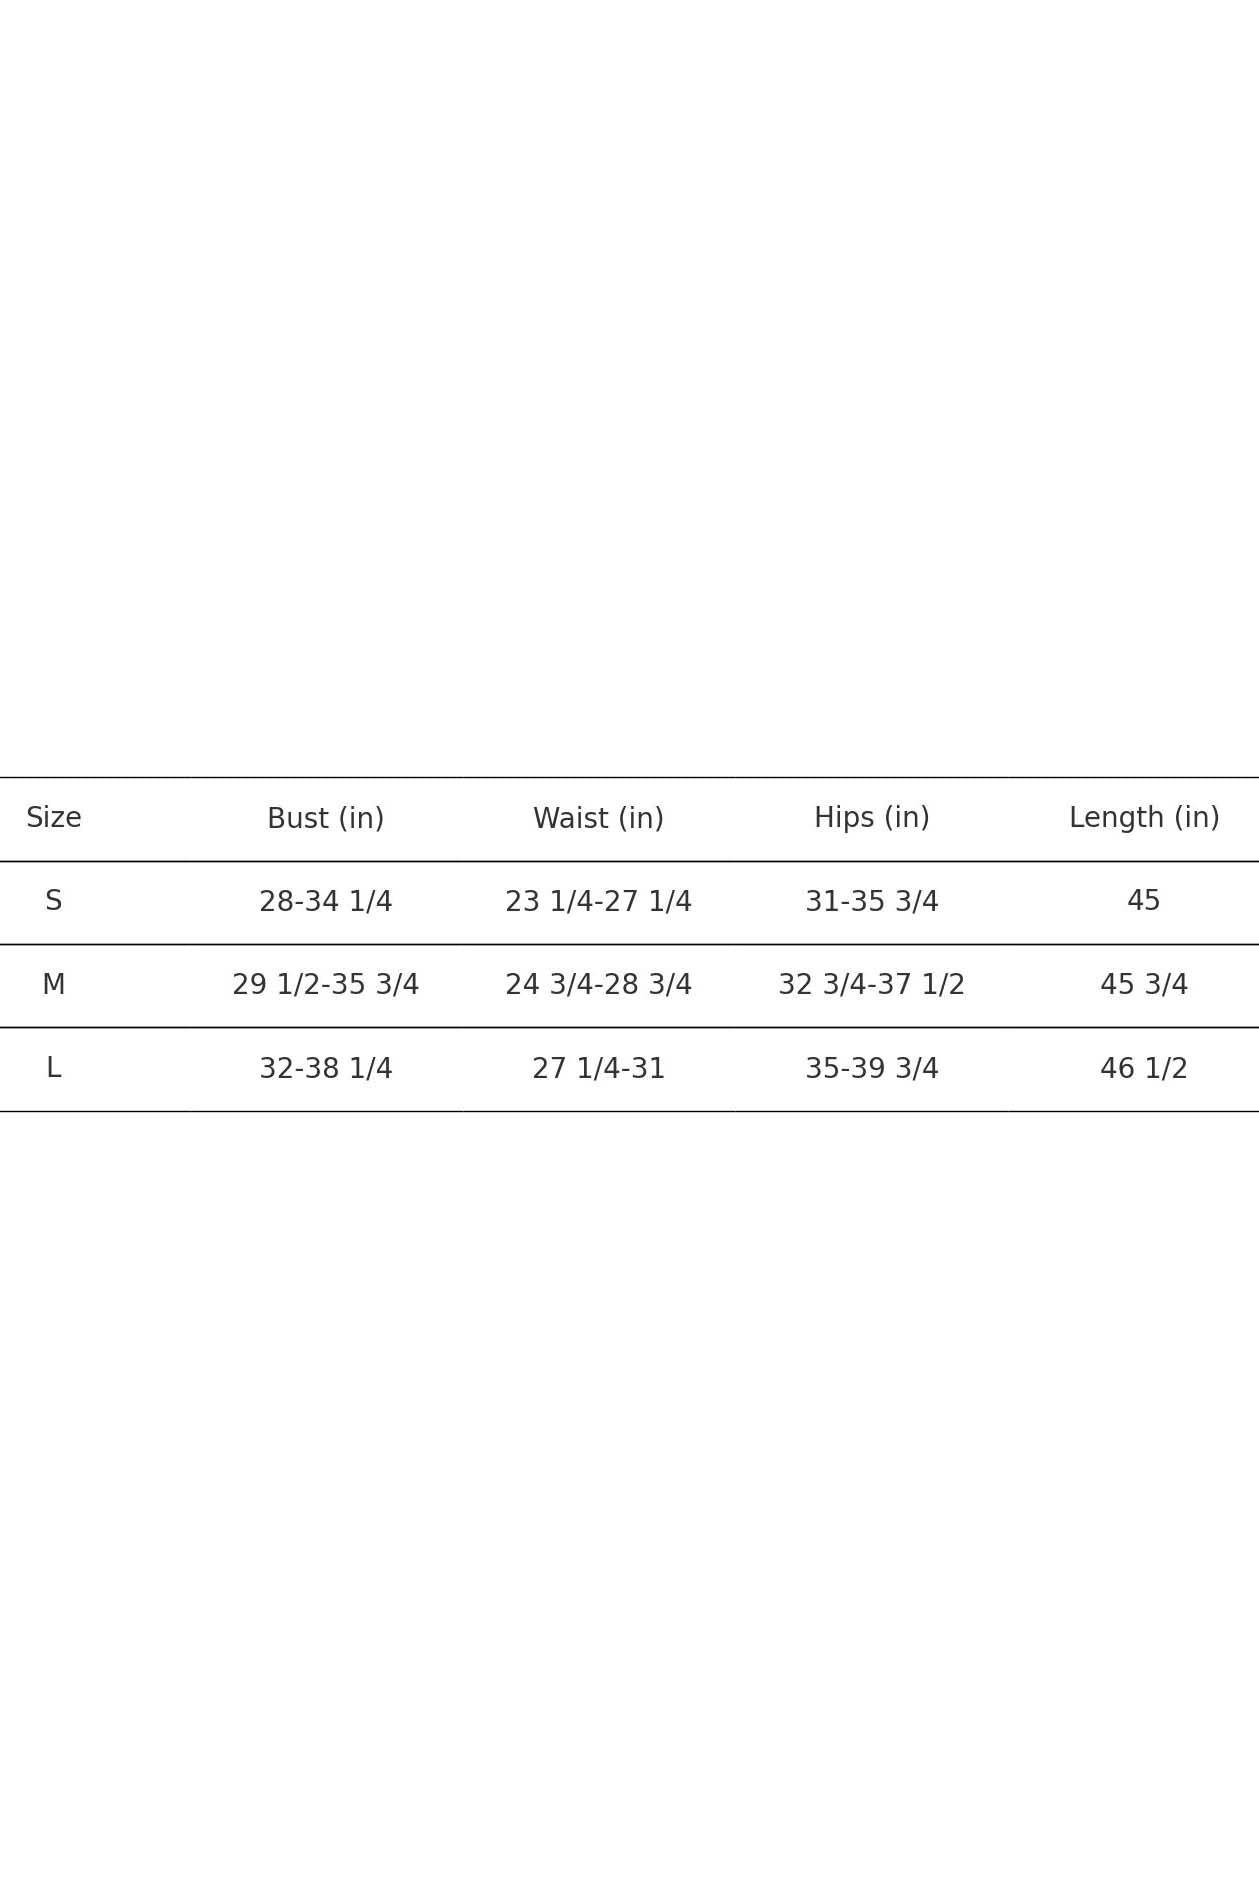Click the Hips (in) column header
This screenshot has height=1888, width=1259.
pyautogui.click(x=871, y=818)
